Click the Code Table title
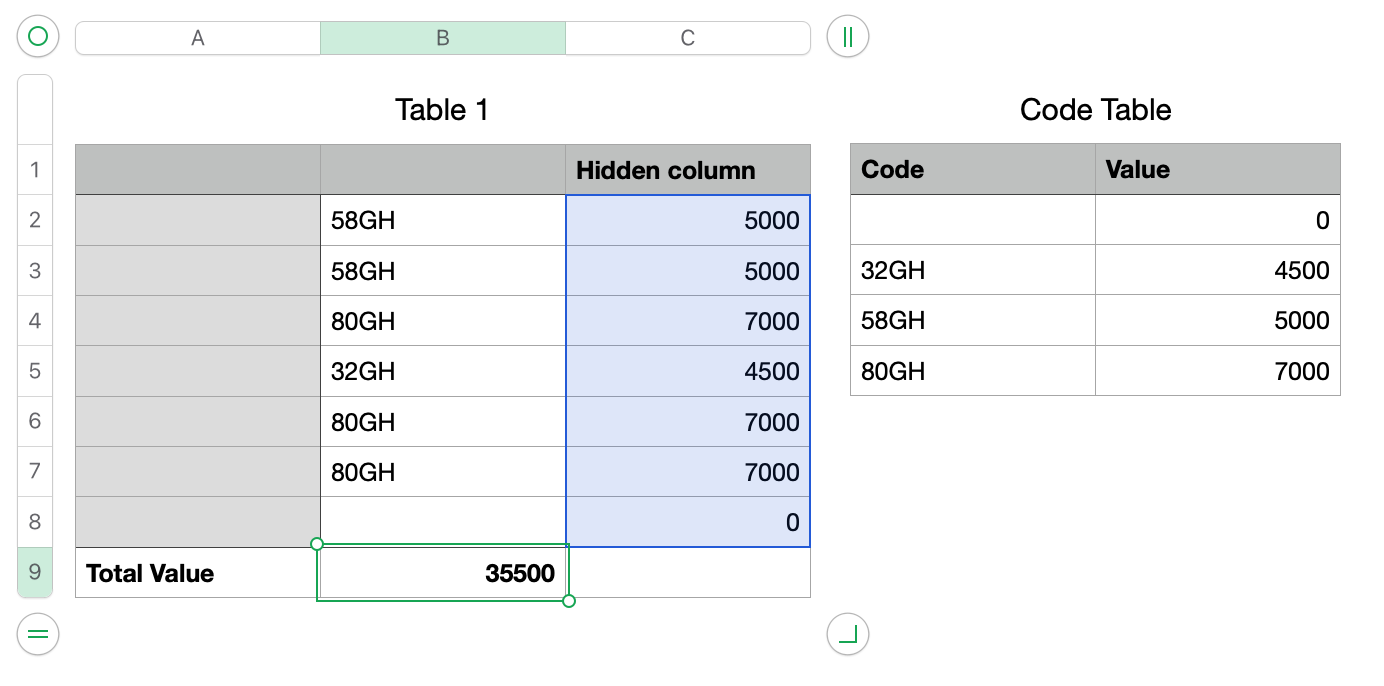Image resolution: width=1384 pixels, height=686 pixels. (1094, 110)
